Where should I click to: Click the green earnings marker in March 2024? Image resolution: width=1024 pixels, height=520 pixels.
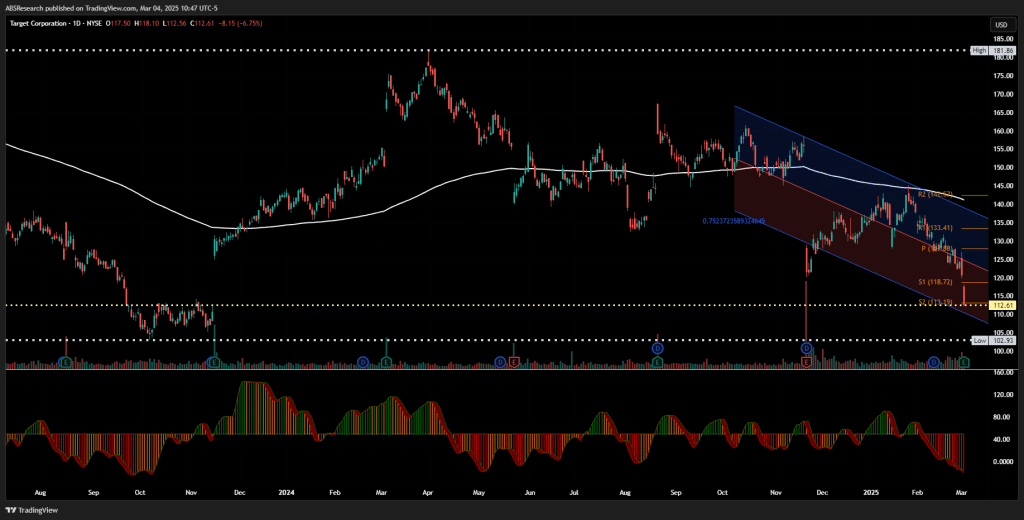click(x=387, y=362)
